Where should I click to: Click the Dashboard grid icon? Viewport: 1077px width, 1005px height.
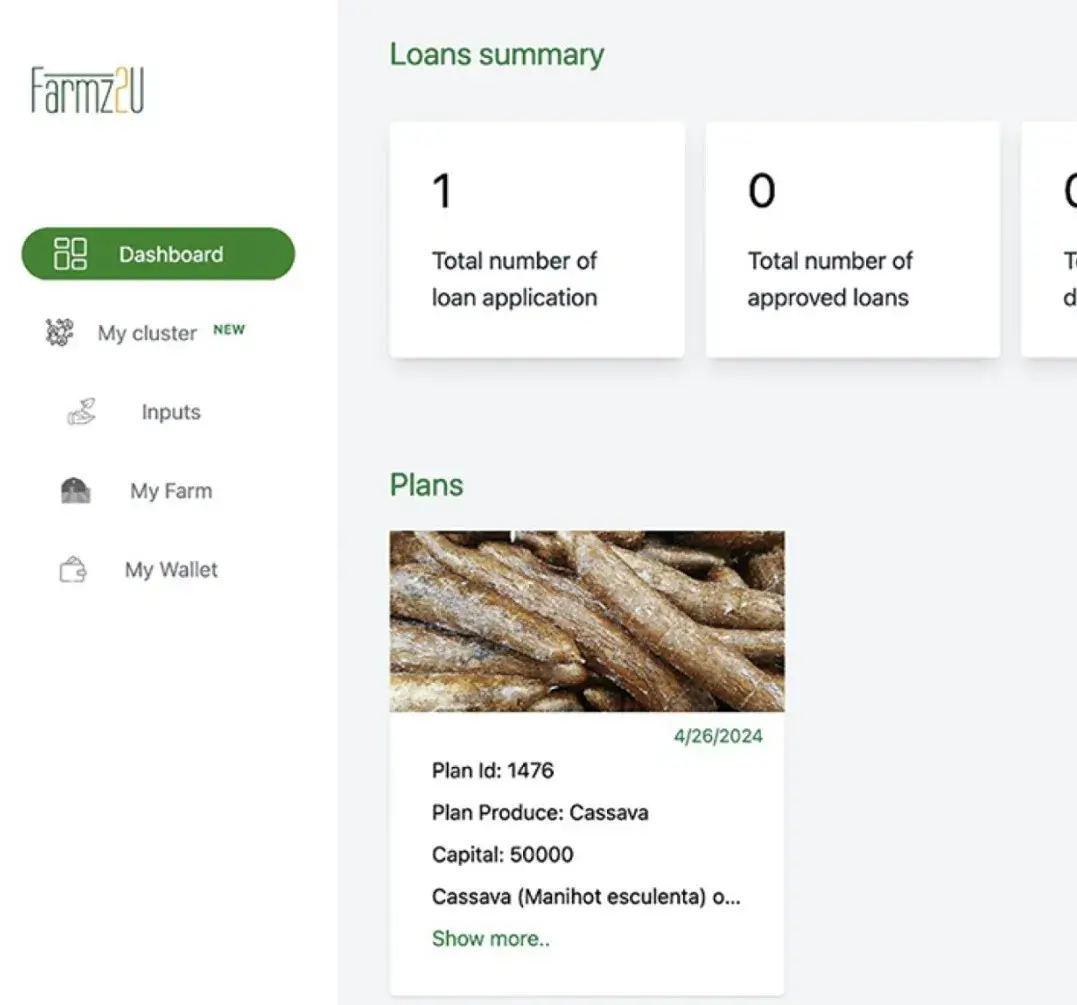coord(71,254)
